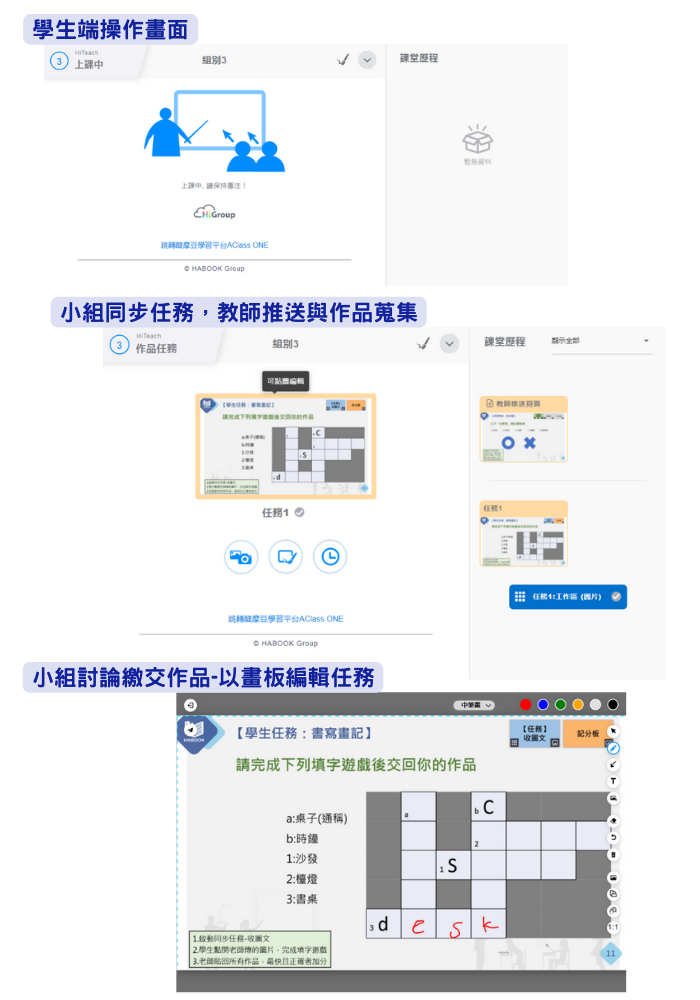Viewport: 700px width, 1000px height.
Task: Click the camera photo upload icon
Action: tap(241, 556)
